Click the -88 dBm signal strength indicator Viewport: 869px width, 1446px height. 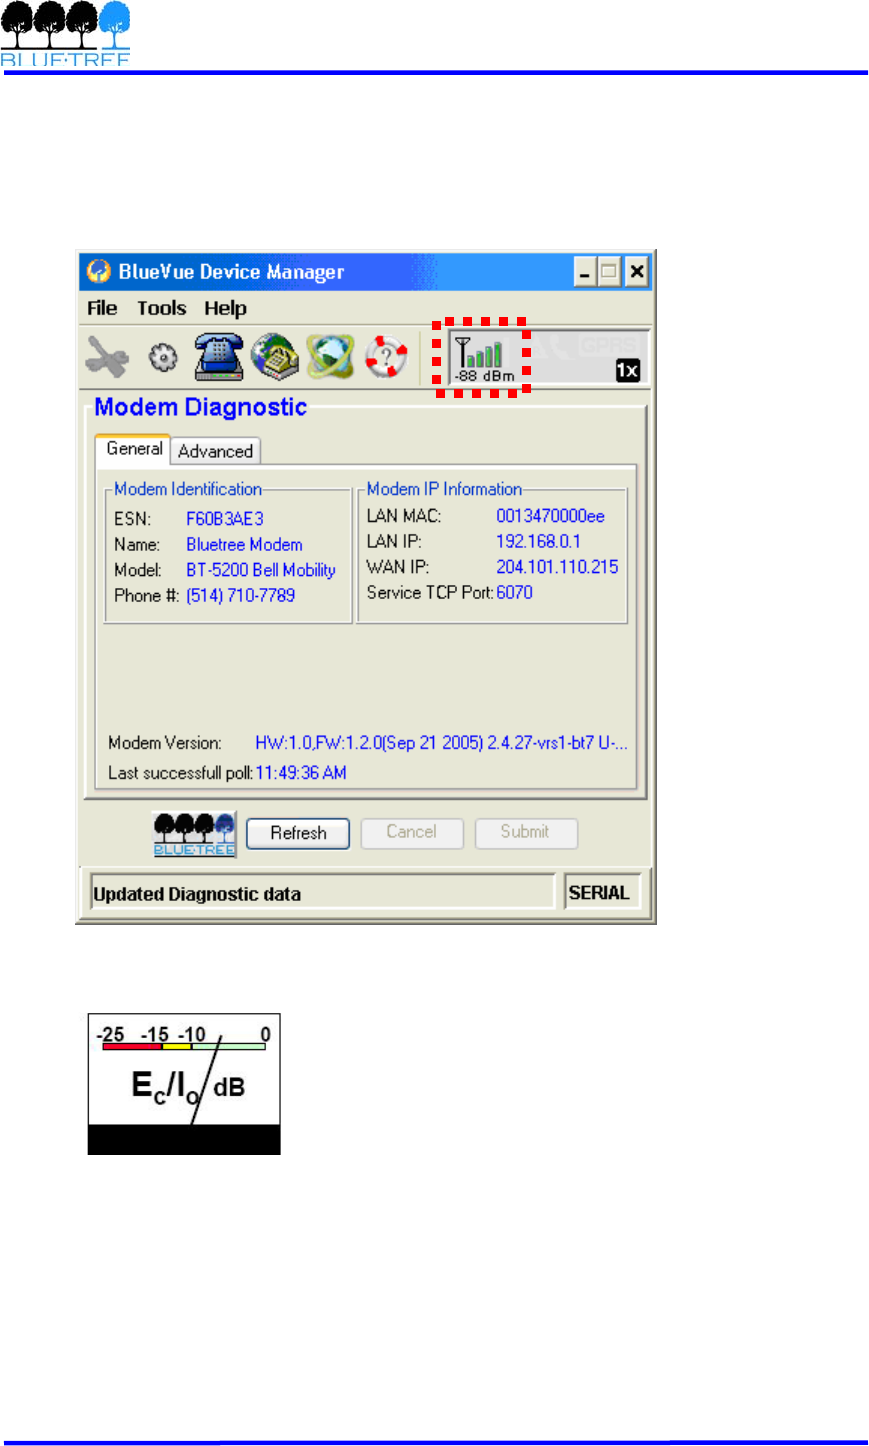pos(484,359)
